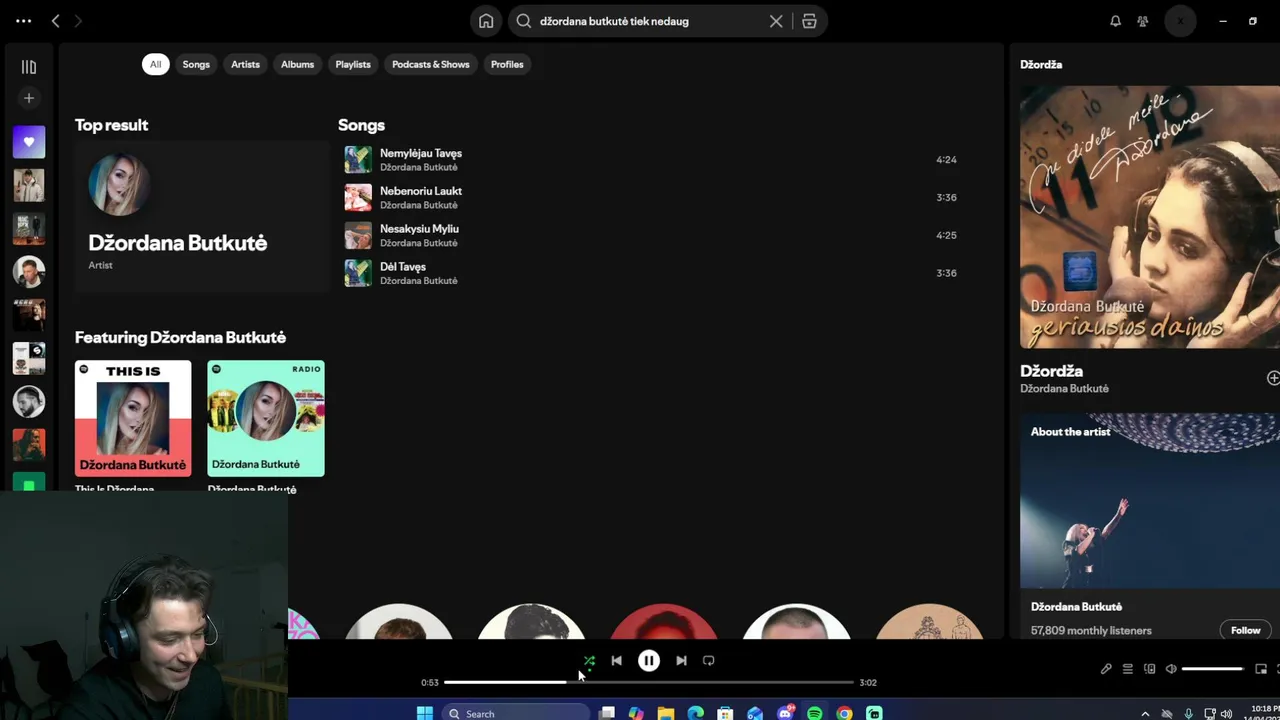The width and height of the screenshot is (1280, 720).
Task: Select the Playlists filter chip
Action: coord(353,64)
